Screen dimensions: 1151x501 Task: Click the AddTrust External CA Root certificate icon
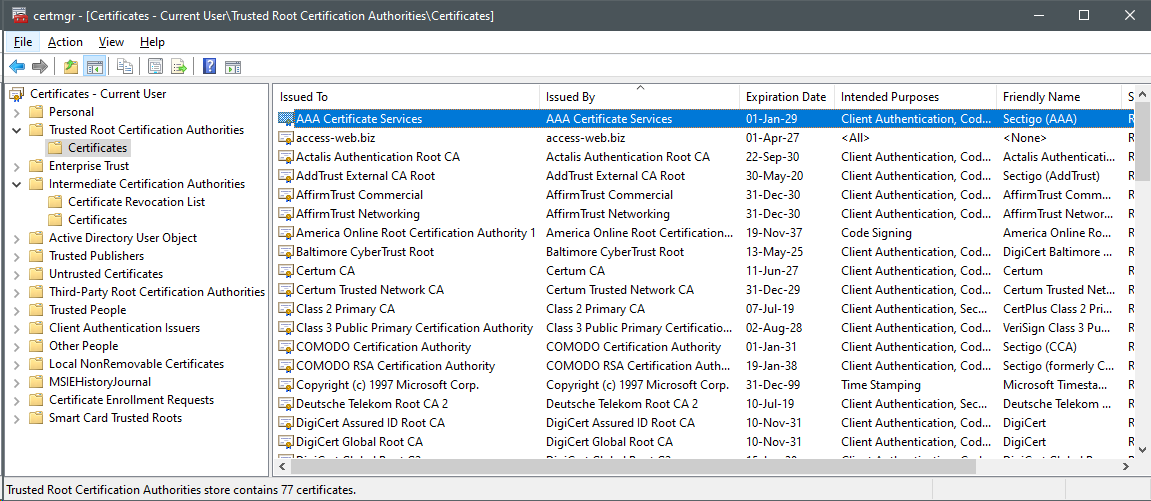[x=286, y=175]
